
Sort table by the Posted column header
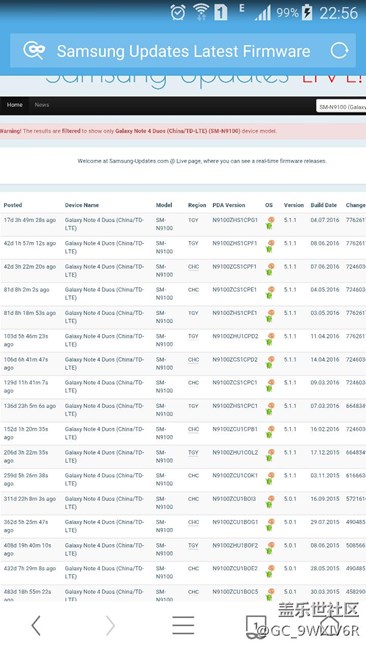point(13,205)
